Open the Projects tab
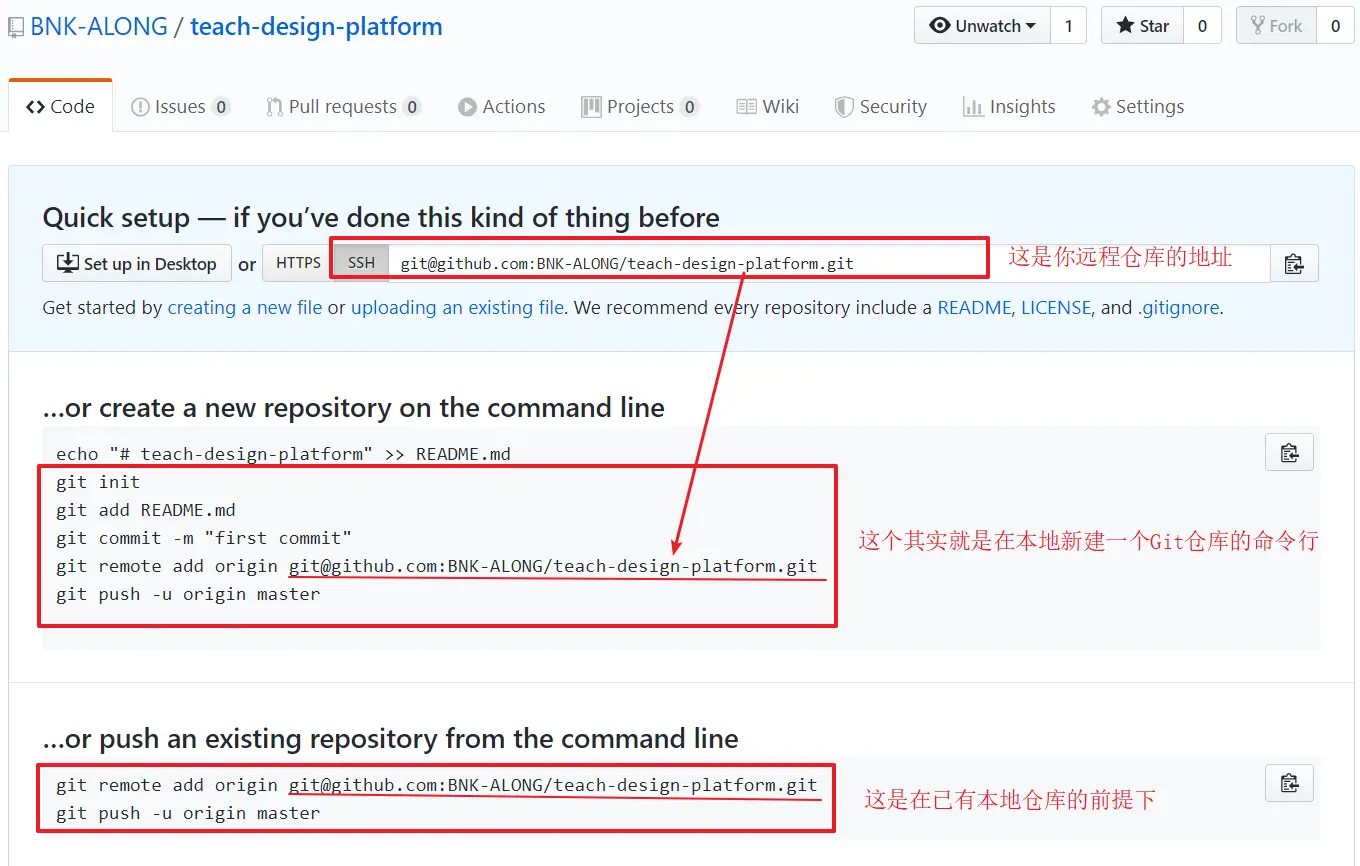Screen dimensions: 1360x866 point(640,106)
